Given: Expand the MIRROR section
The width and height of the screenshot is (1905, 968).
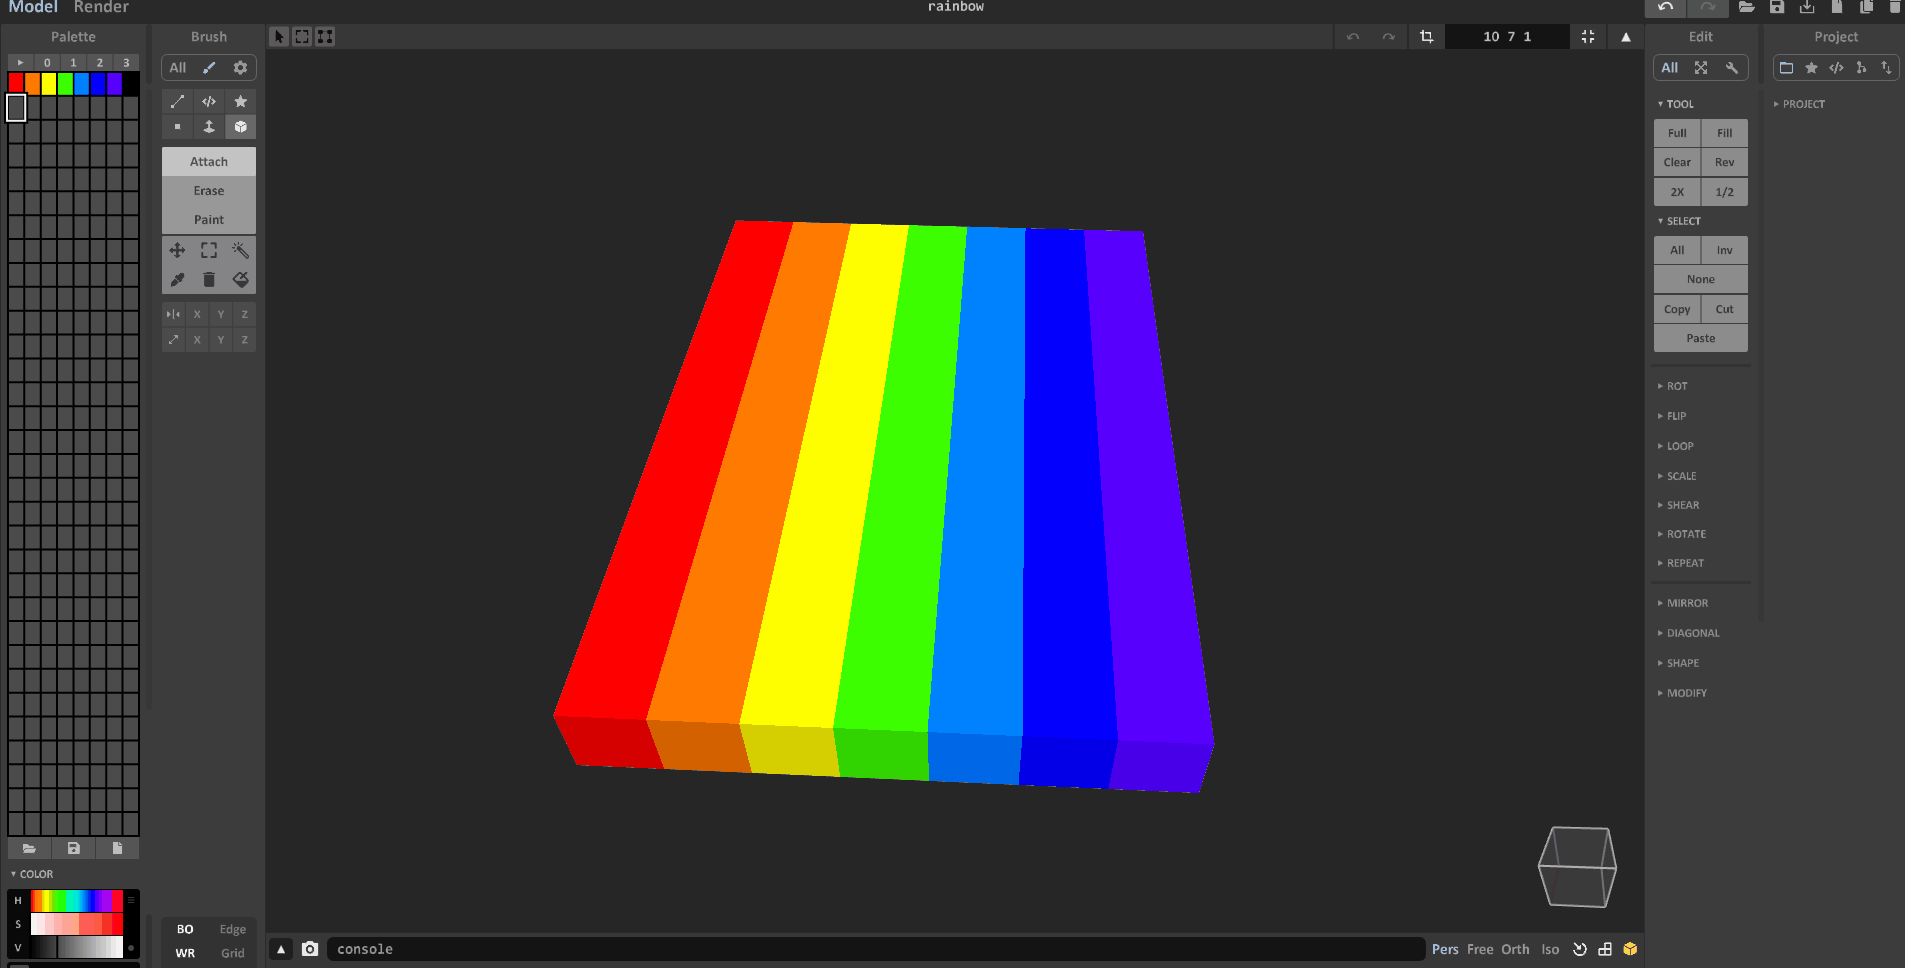Looking at the screenshot, I should (x=1683, y=603).
